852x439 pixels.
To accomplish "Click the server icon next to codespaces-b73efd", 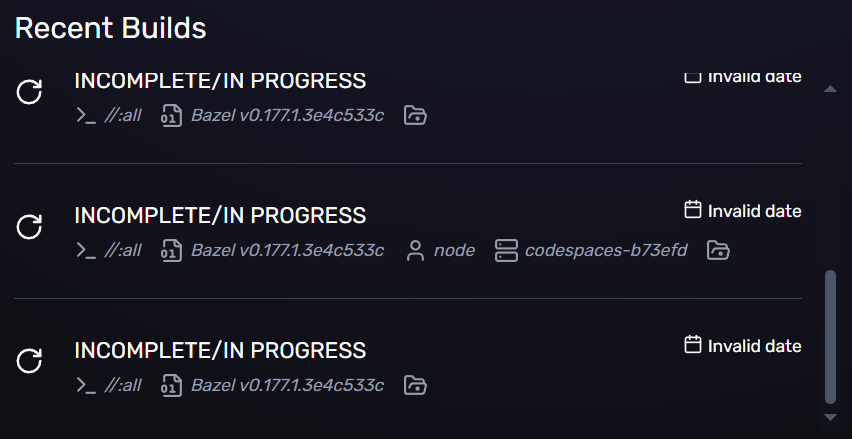I will tap(507, 250).
